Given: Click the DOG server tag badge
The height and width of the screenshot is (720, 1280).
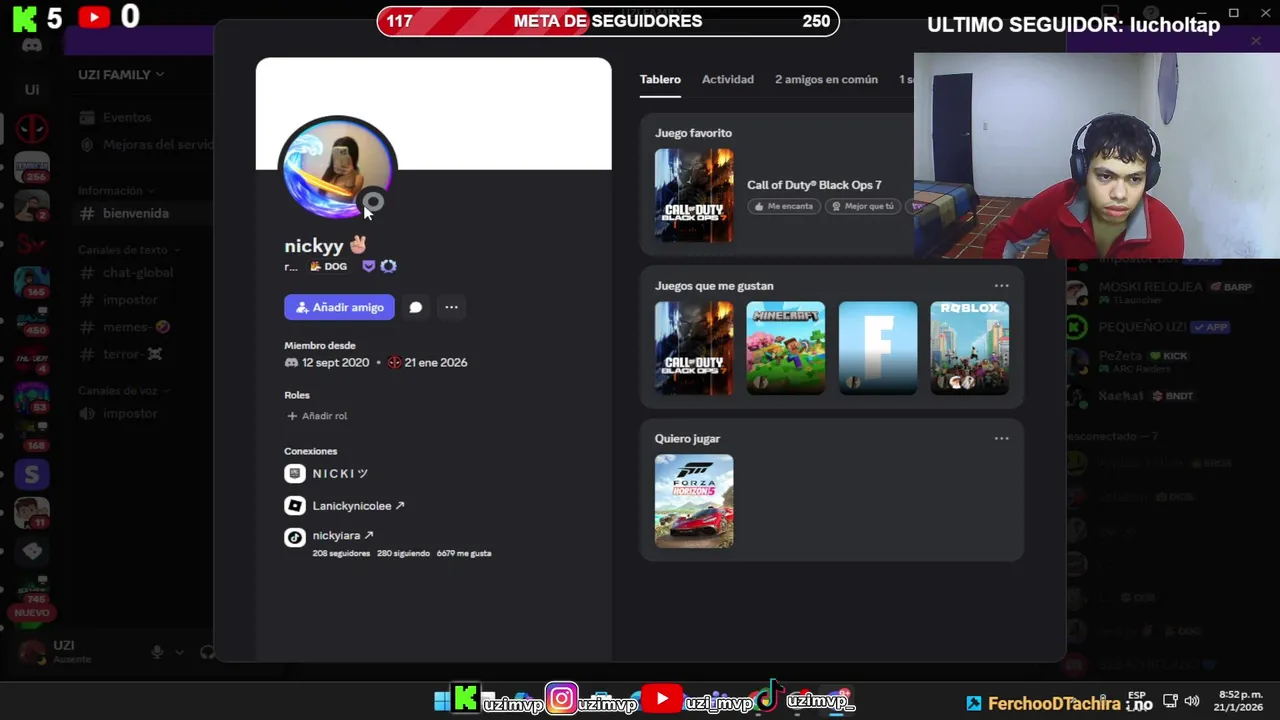Looking at the screenshot, I should (328, 267).
